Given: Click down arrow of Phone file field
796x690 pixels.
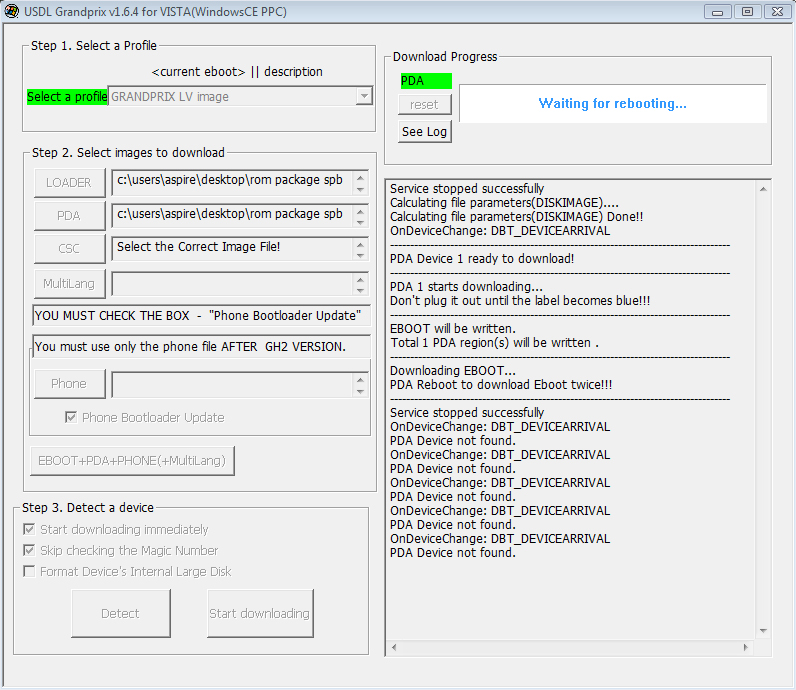Looking at the screenshot, I should [360, 391].
